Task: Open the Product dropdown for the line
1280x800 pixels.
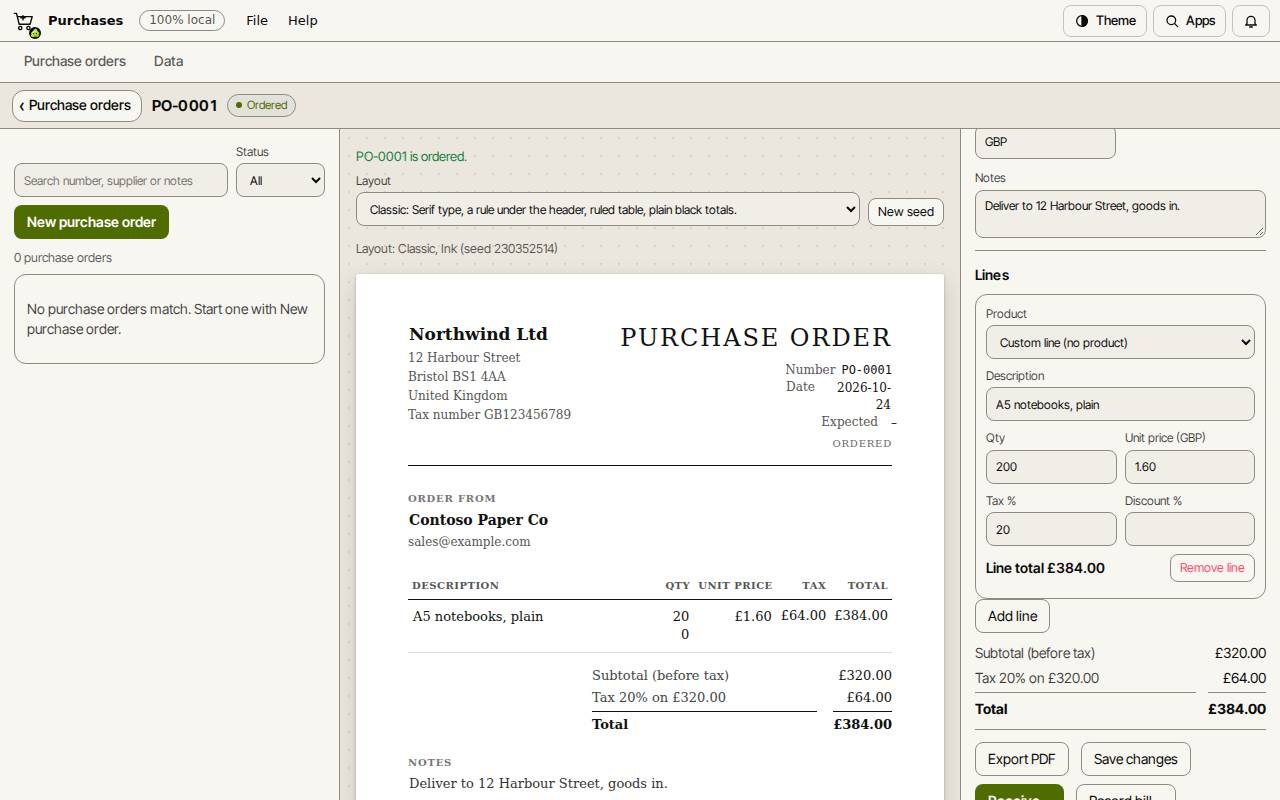Action: click(1120, 342)
